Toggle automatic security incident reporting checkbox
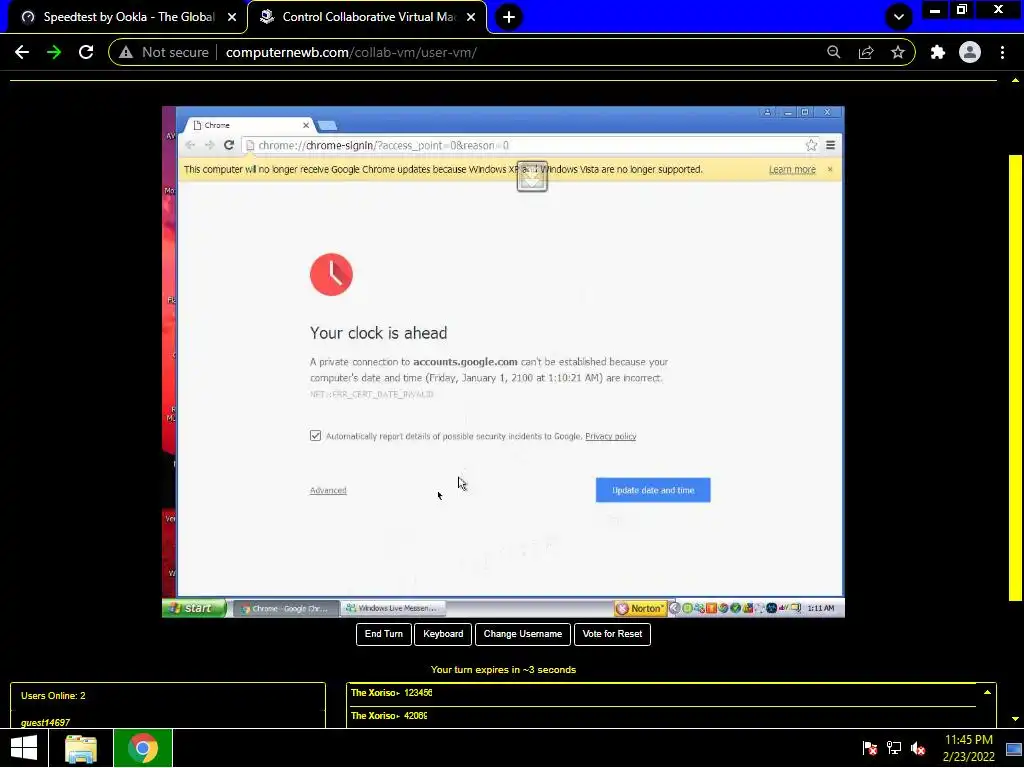The width and height of the screenshot is (1024, 768). pyautogui.click(x=315, y=436)
